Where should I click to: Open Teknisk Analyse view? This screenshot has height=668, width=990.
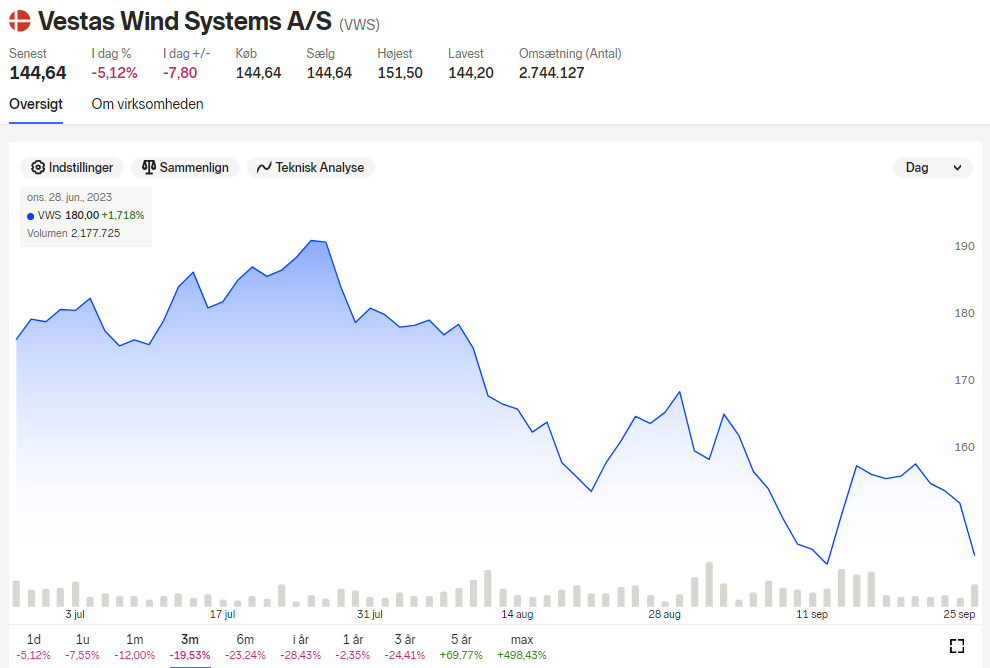(311, 167)
